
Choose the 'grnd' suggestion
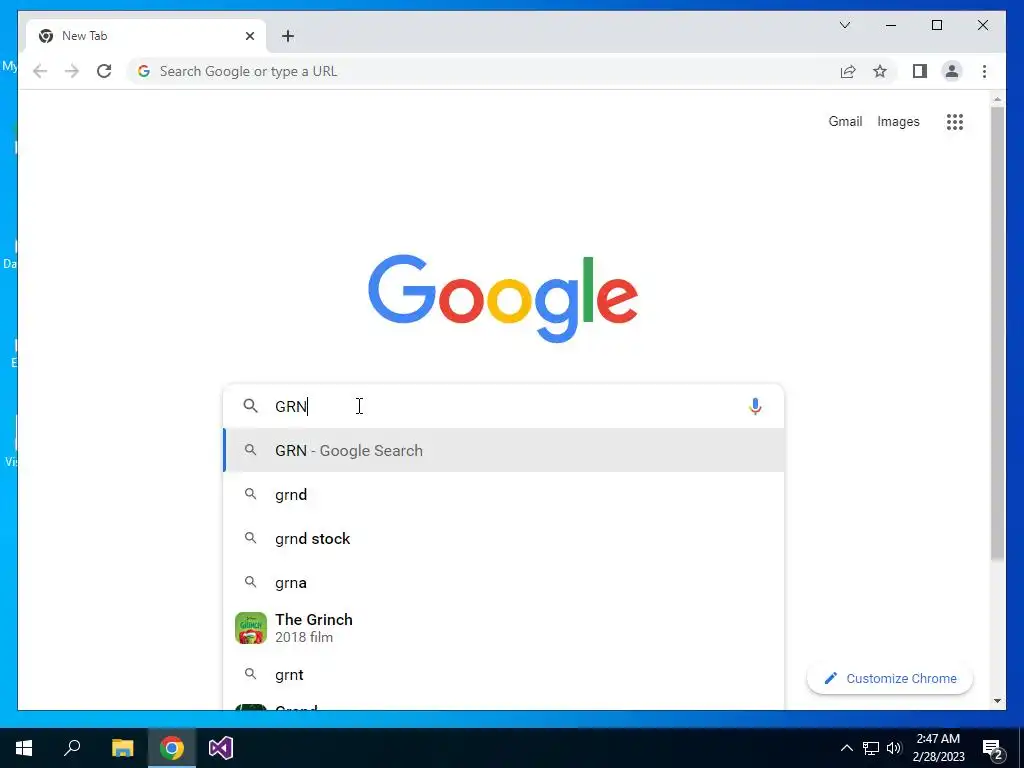point(503,494)
